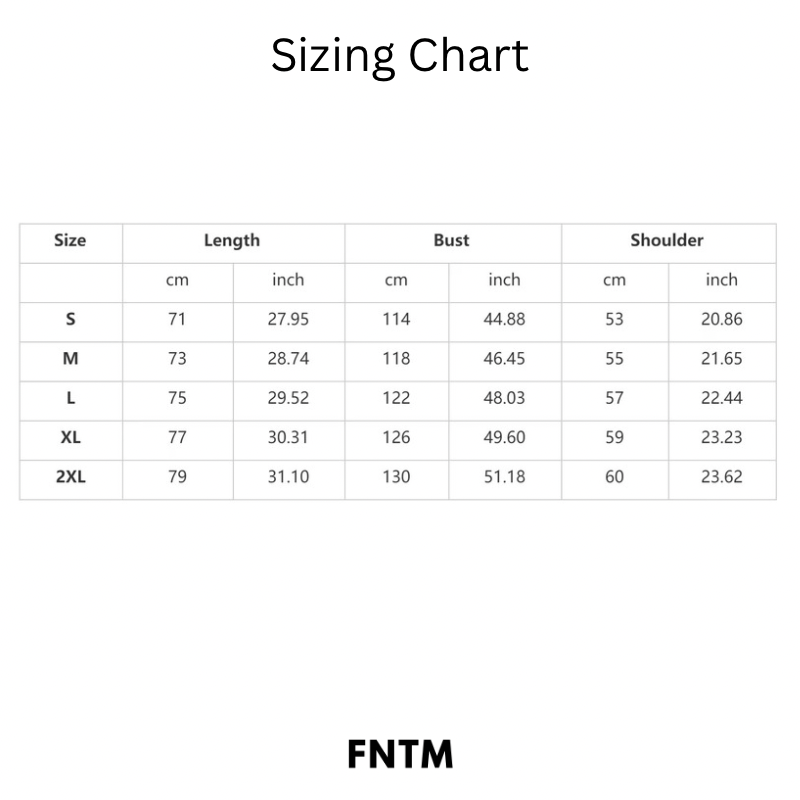The height and width of the screenshot is (800, 800).
Task: Click the S size row label
Action: coord(70,319)
